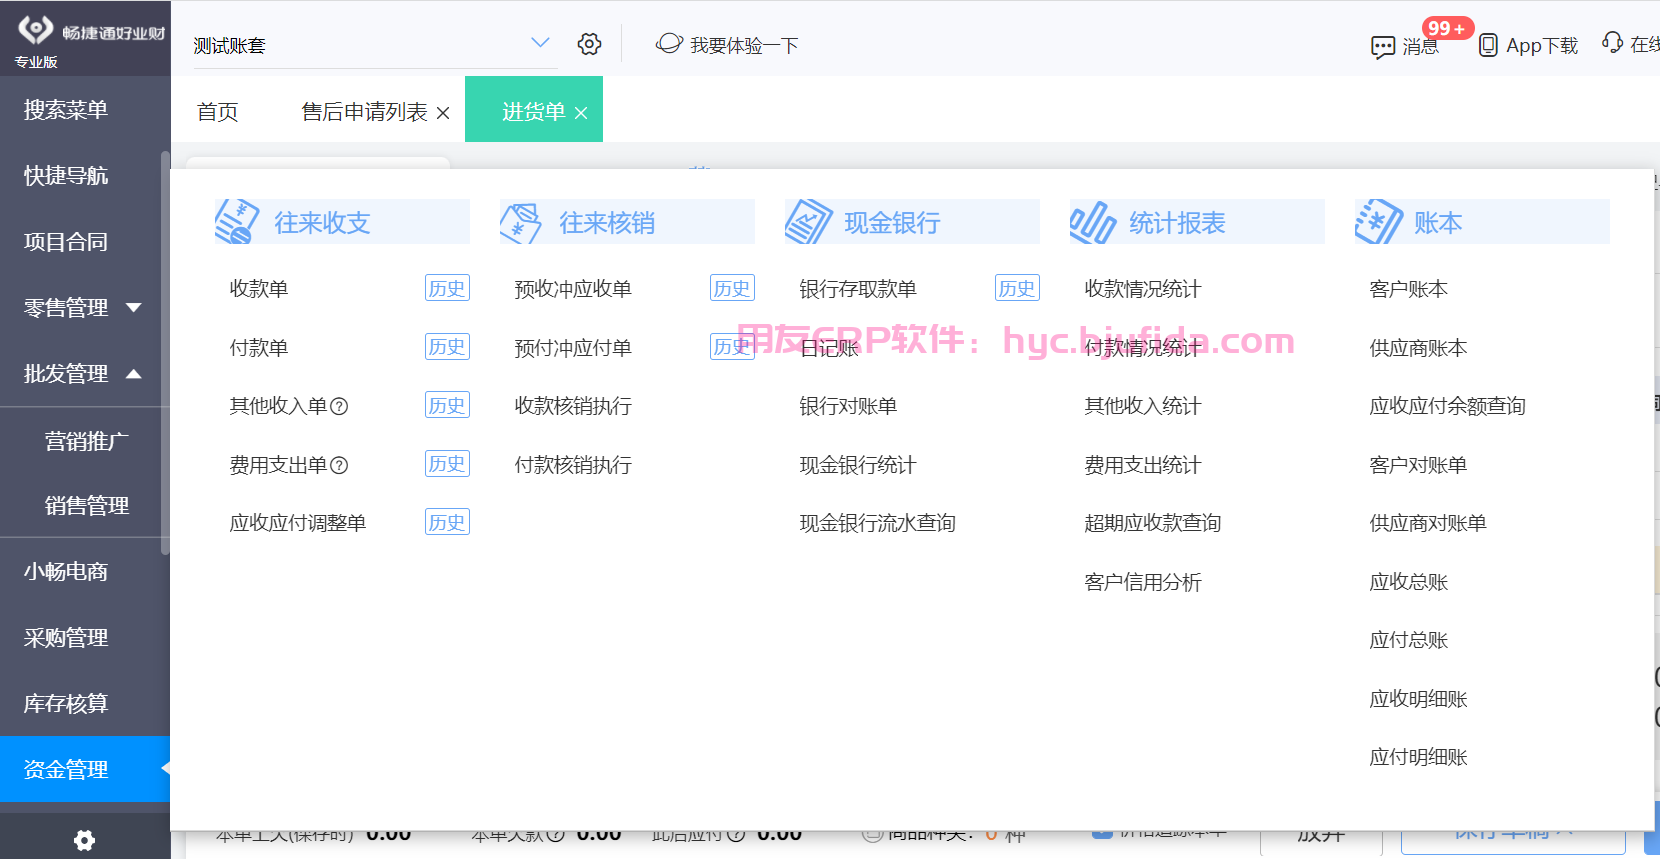Click the 统计报表 chart icon
This screenshot has height=859, width=1660.
[x=1093, y=222]
